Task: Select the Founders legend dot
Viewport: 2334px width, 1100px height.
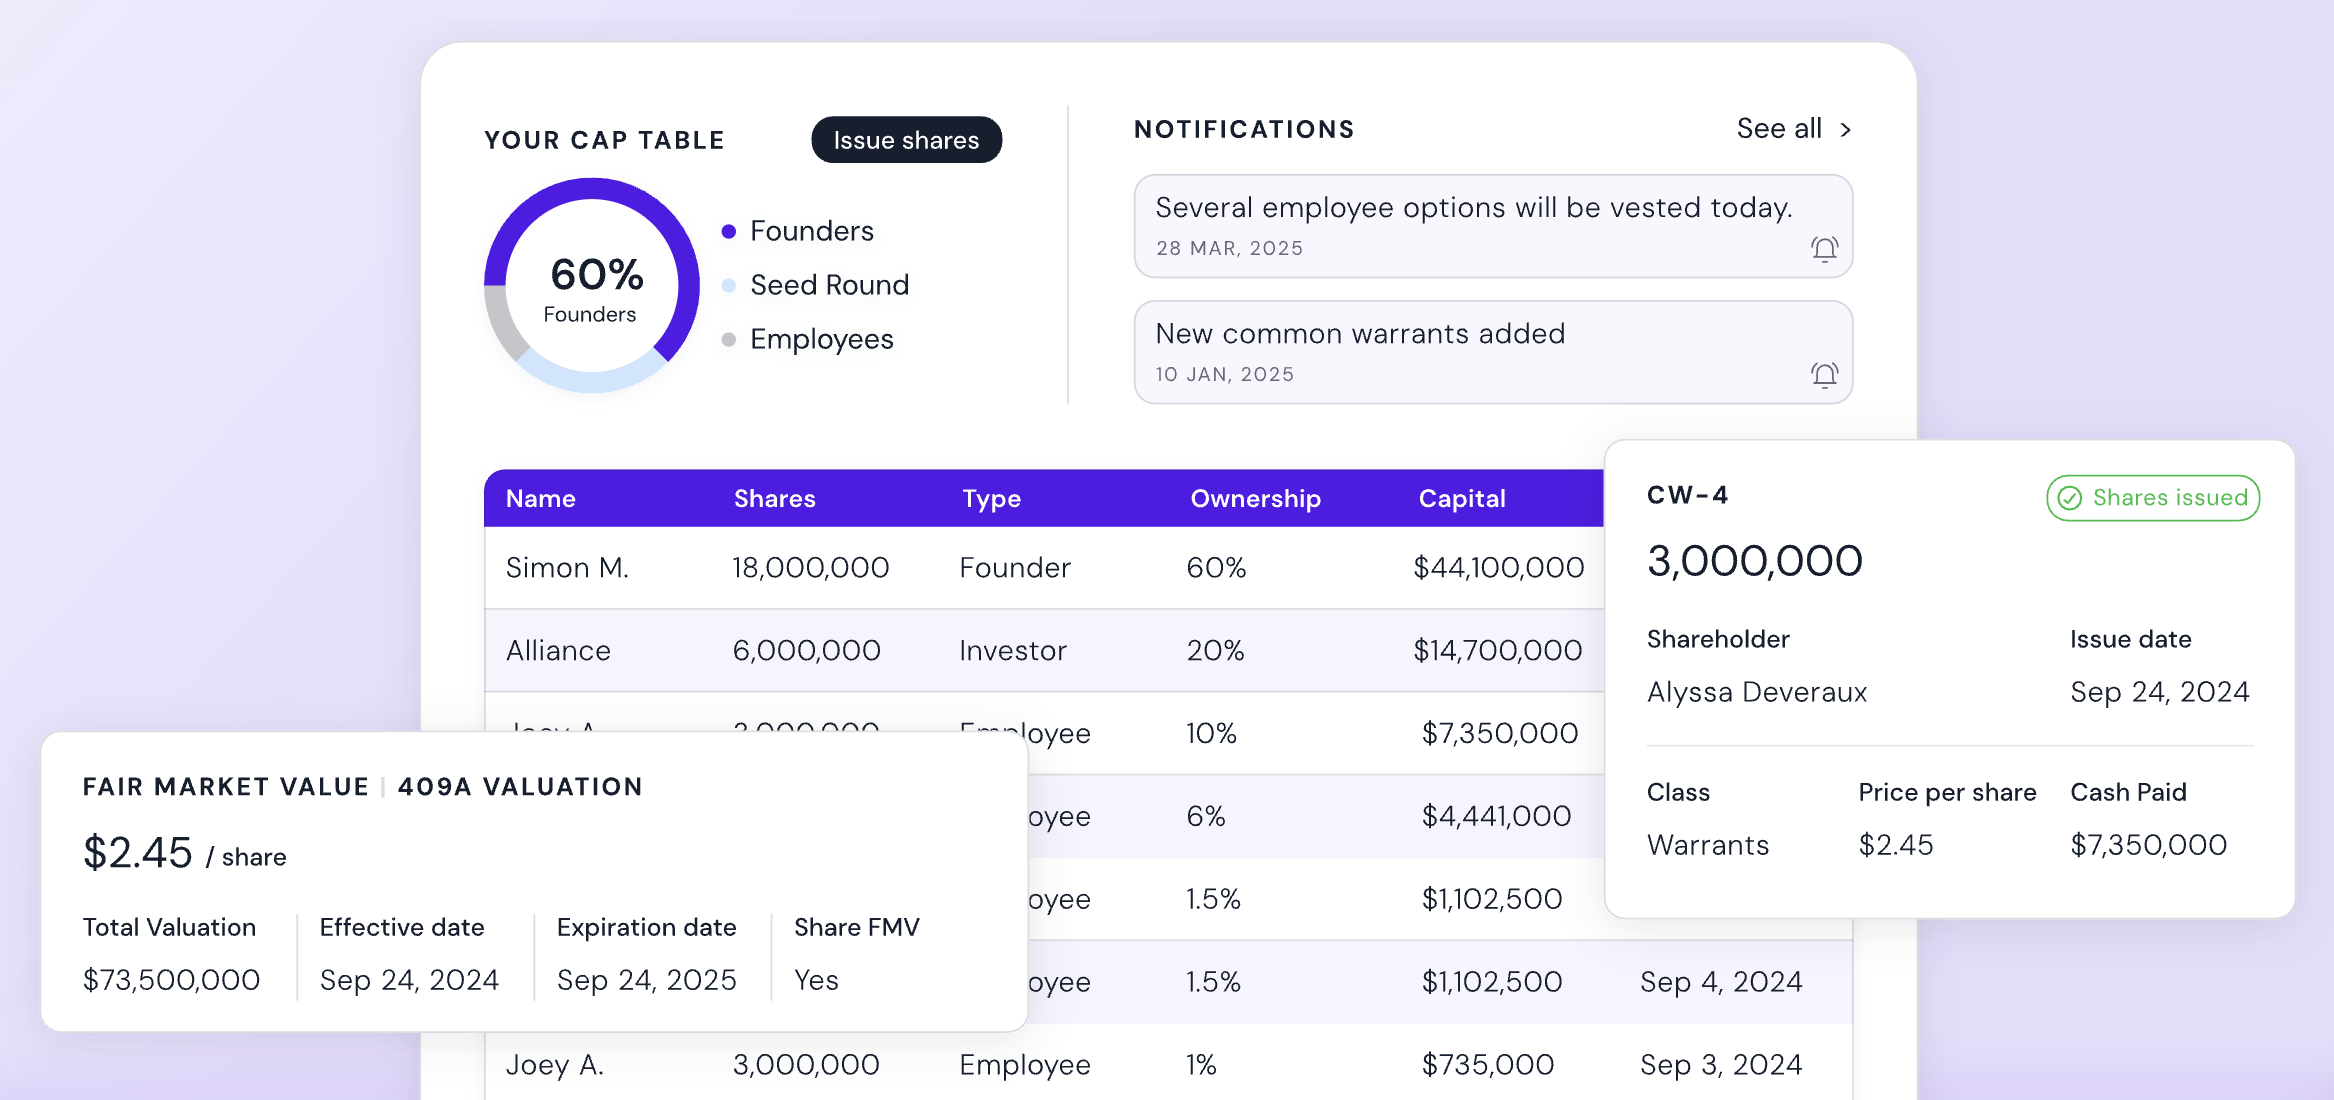Action: pos(729,231)
